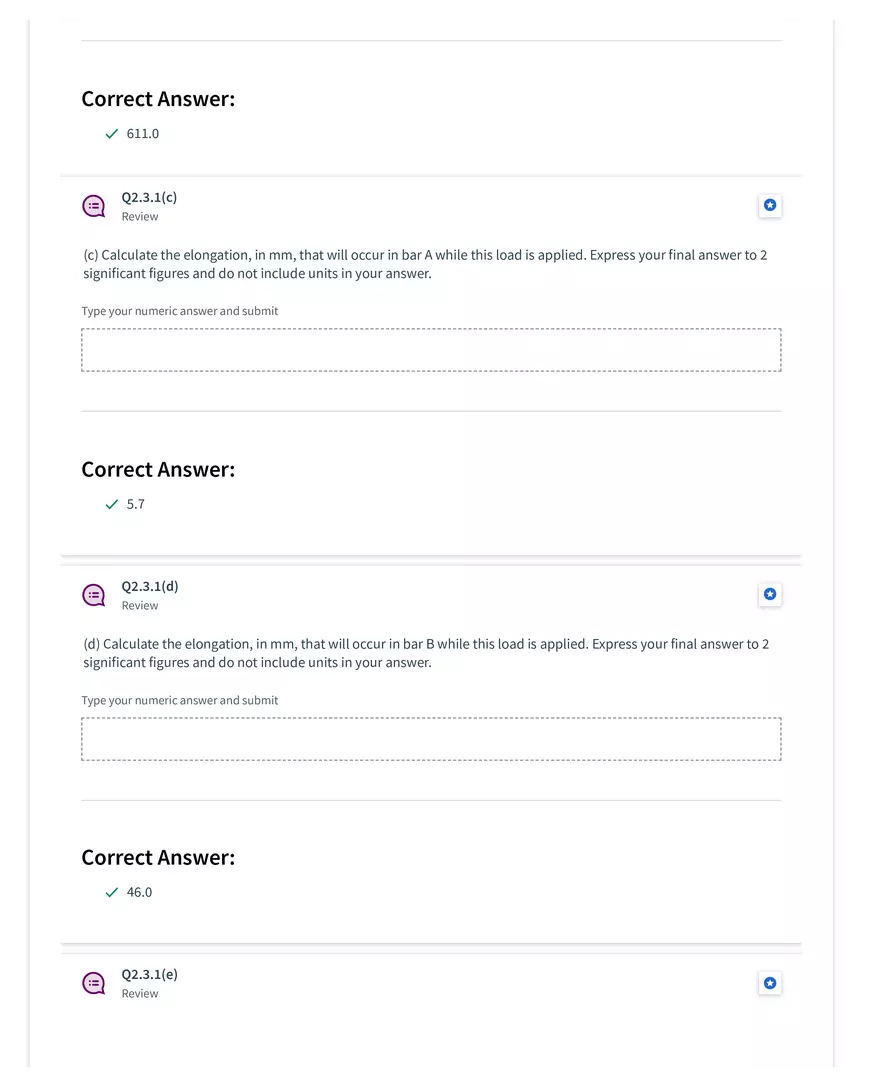Click the Review label under Q2.3.1(d)
880x1087 pixels.
(140, 606)
